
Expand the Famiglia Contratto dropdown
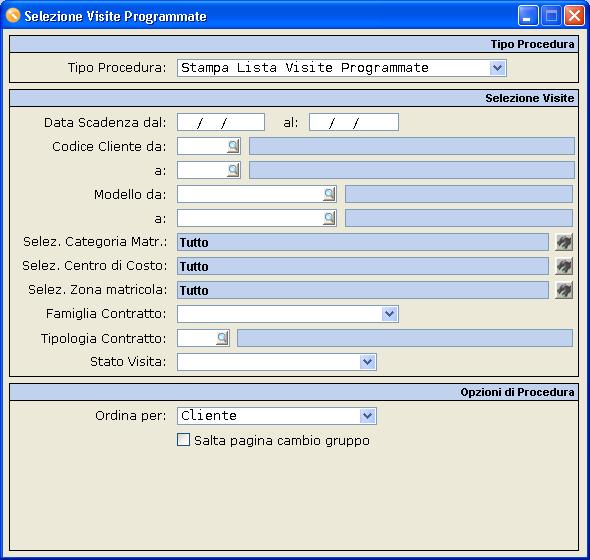pos(389,314)
